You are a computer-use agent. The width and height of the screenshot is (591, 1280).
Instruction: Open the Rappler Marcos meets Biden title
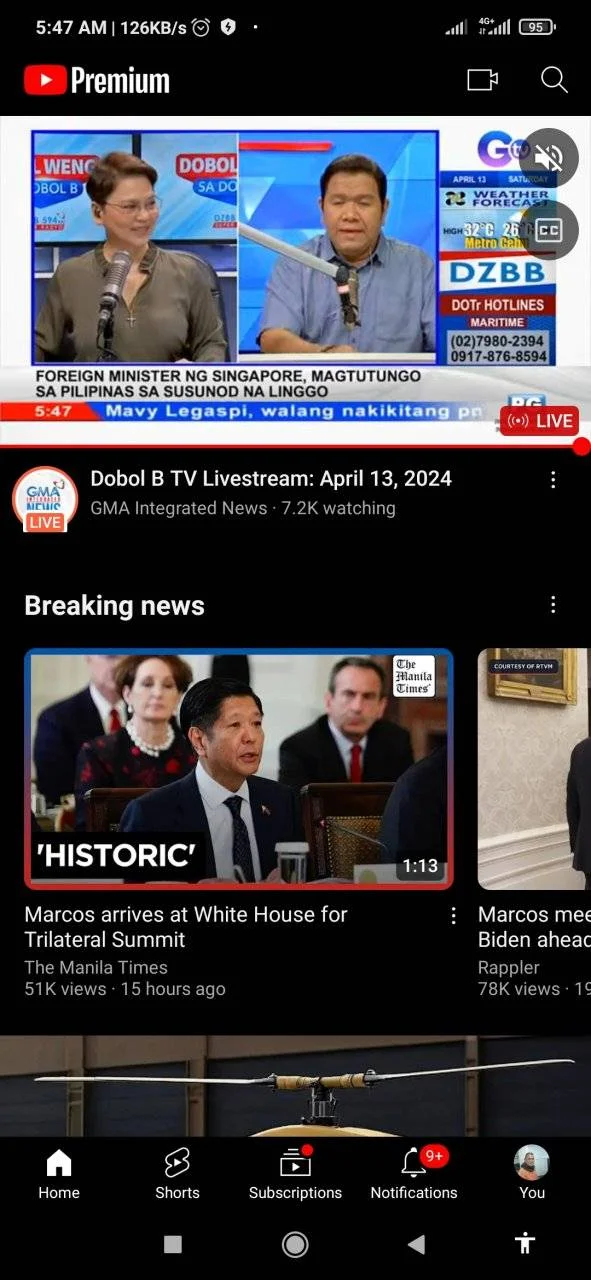534,927
